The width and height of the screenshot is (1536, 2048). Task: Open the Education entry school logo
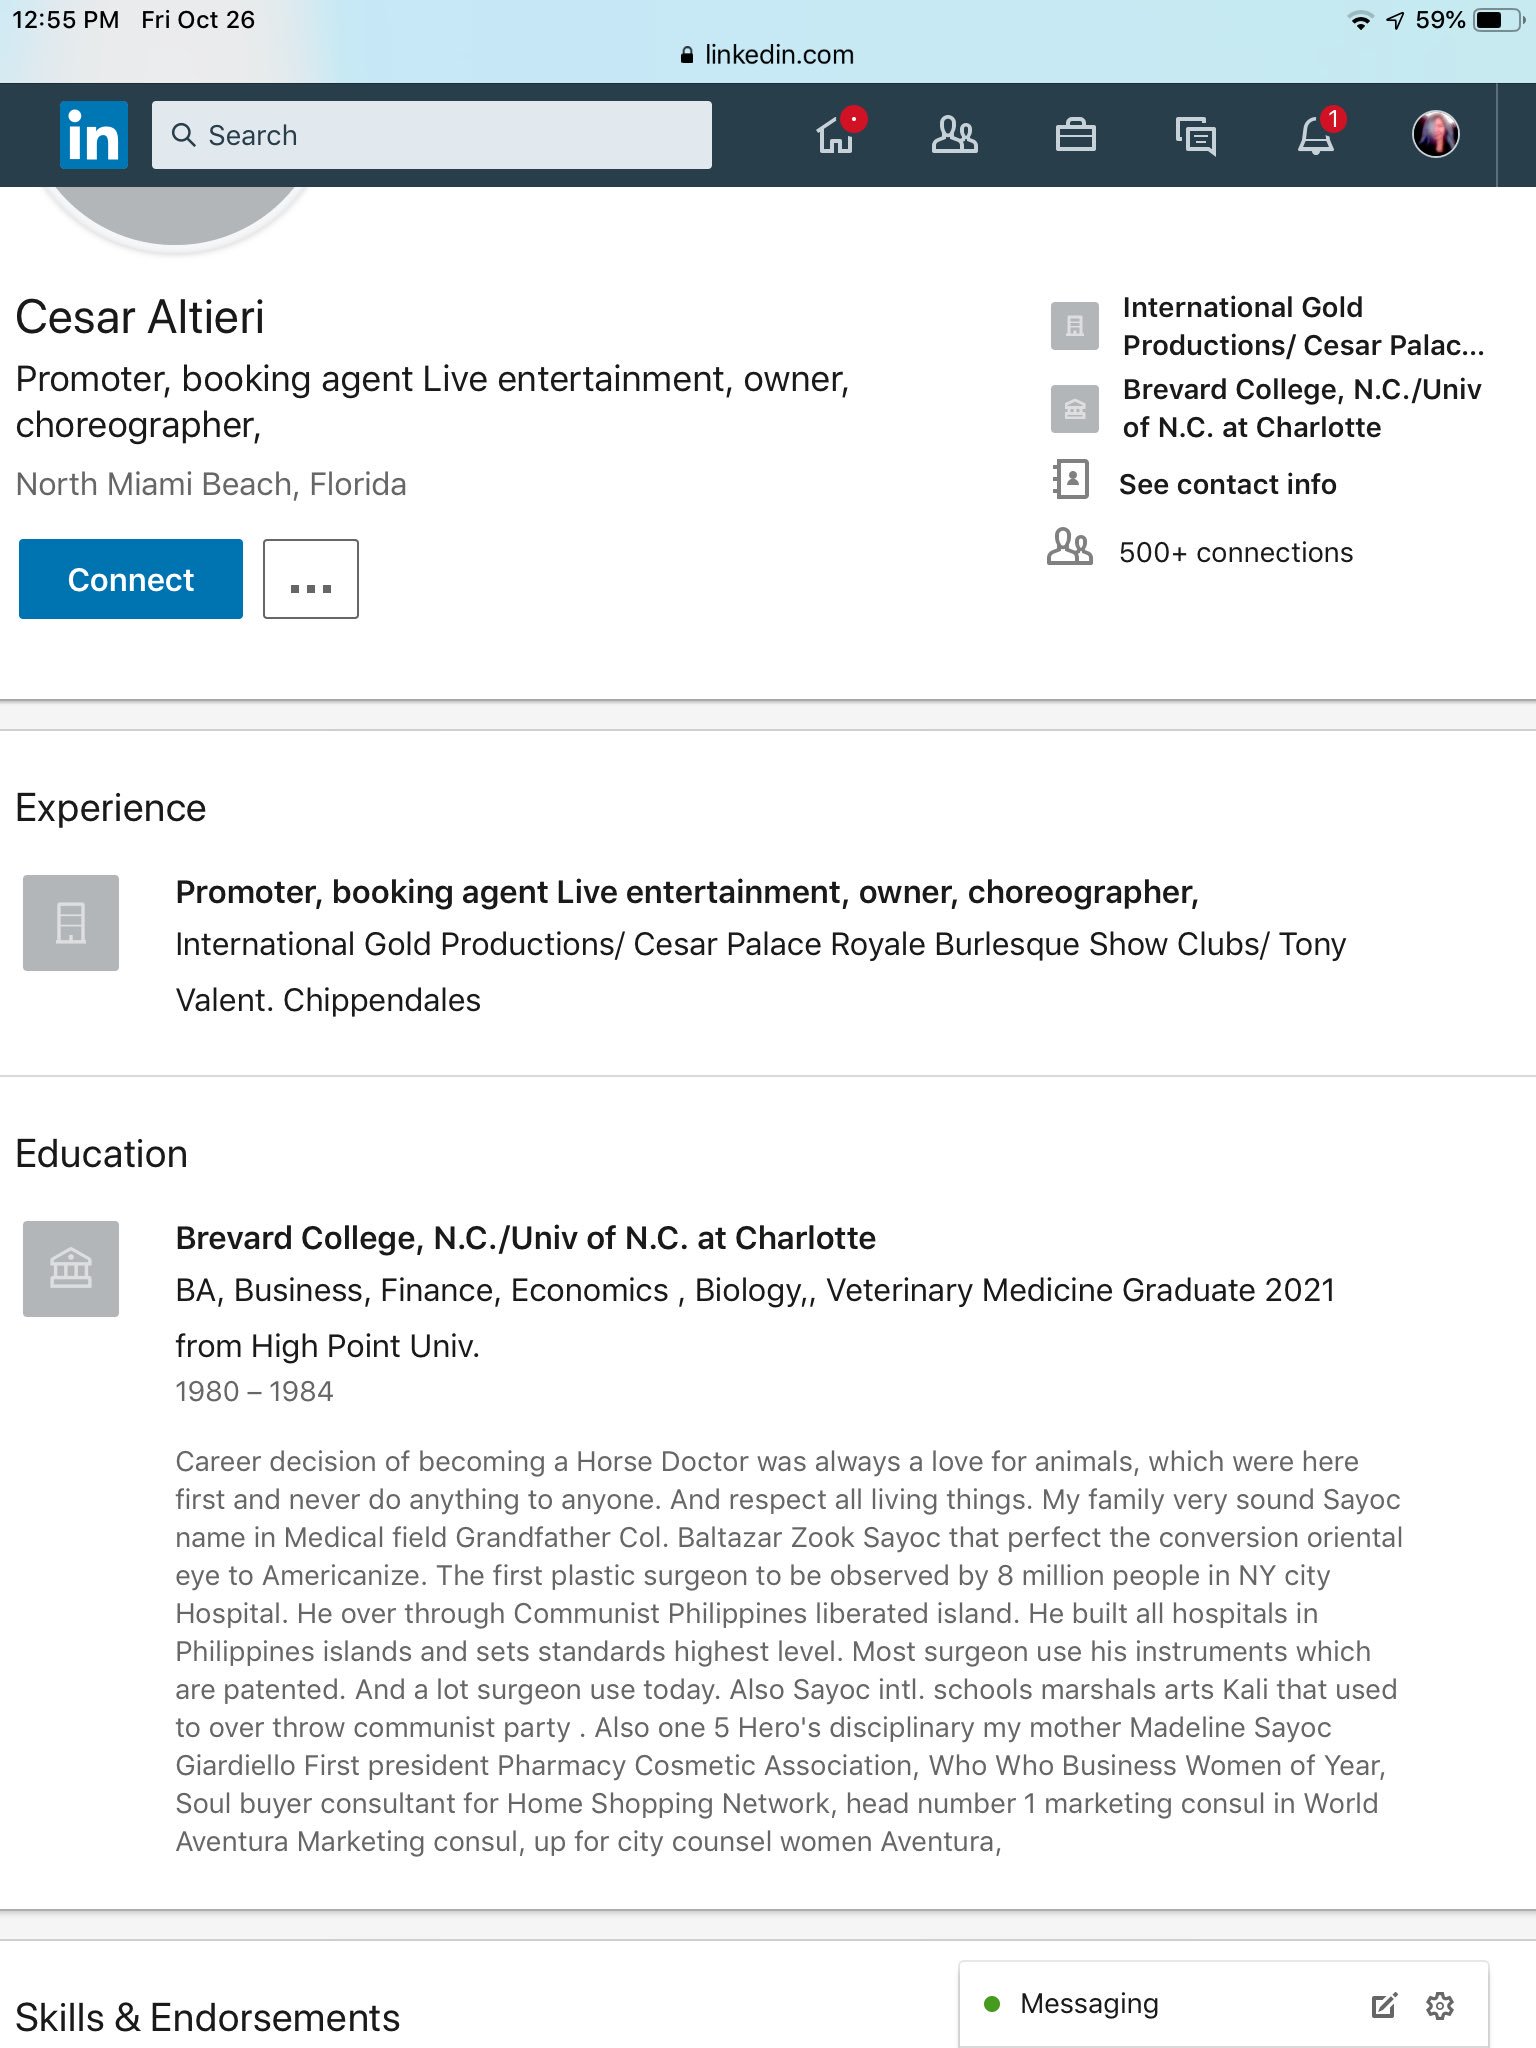click(71, 1269)
